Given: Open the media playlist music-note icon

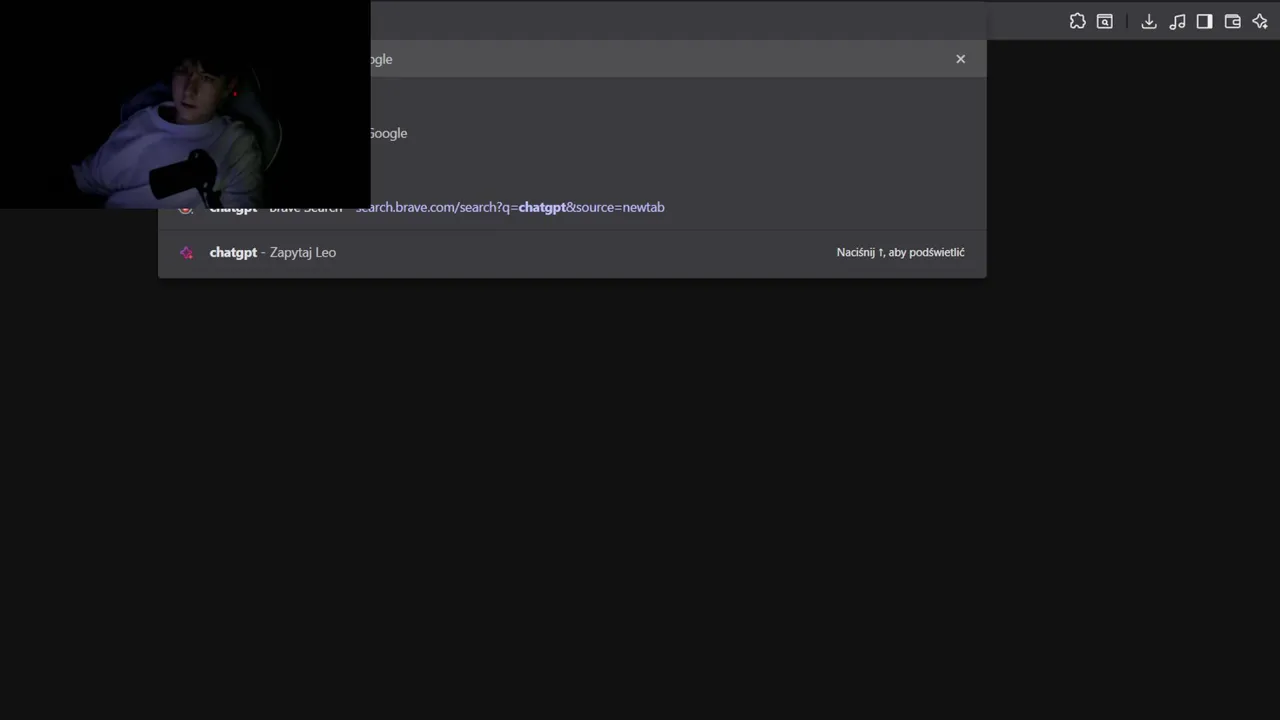Looking at the screenshot, I should point(1177,21).
